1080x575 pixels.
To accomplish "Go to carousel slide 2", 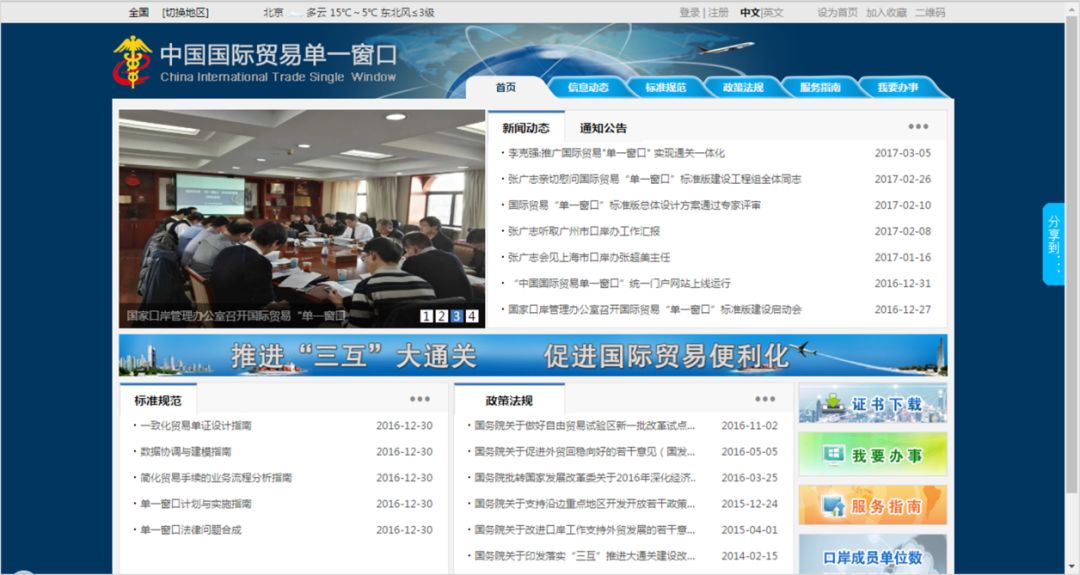I will tap(442, 316).
